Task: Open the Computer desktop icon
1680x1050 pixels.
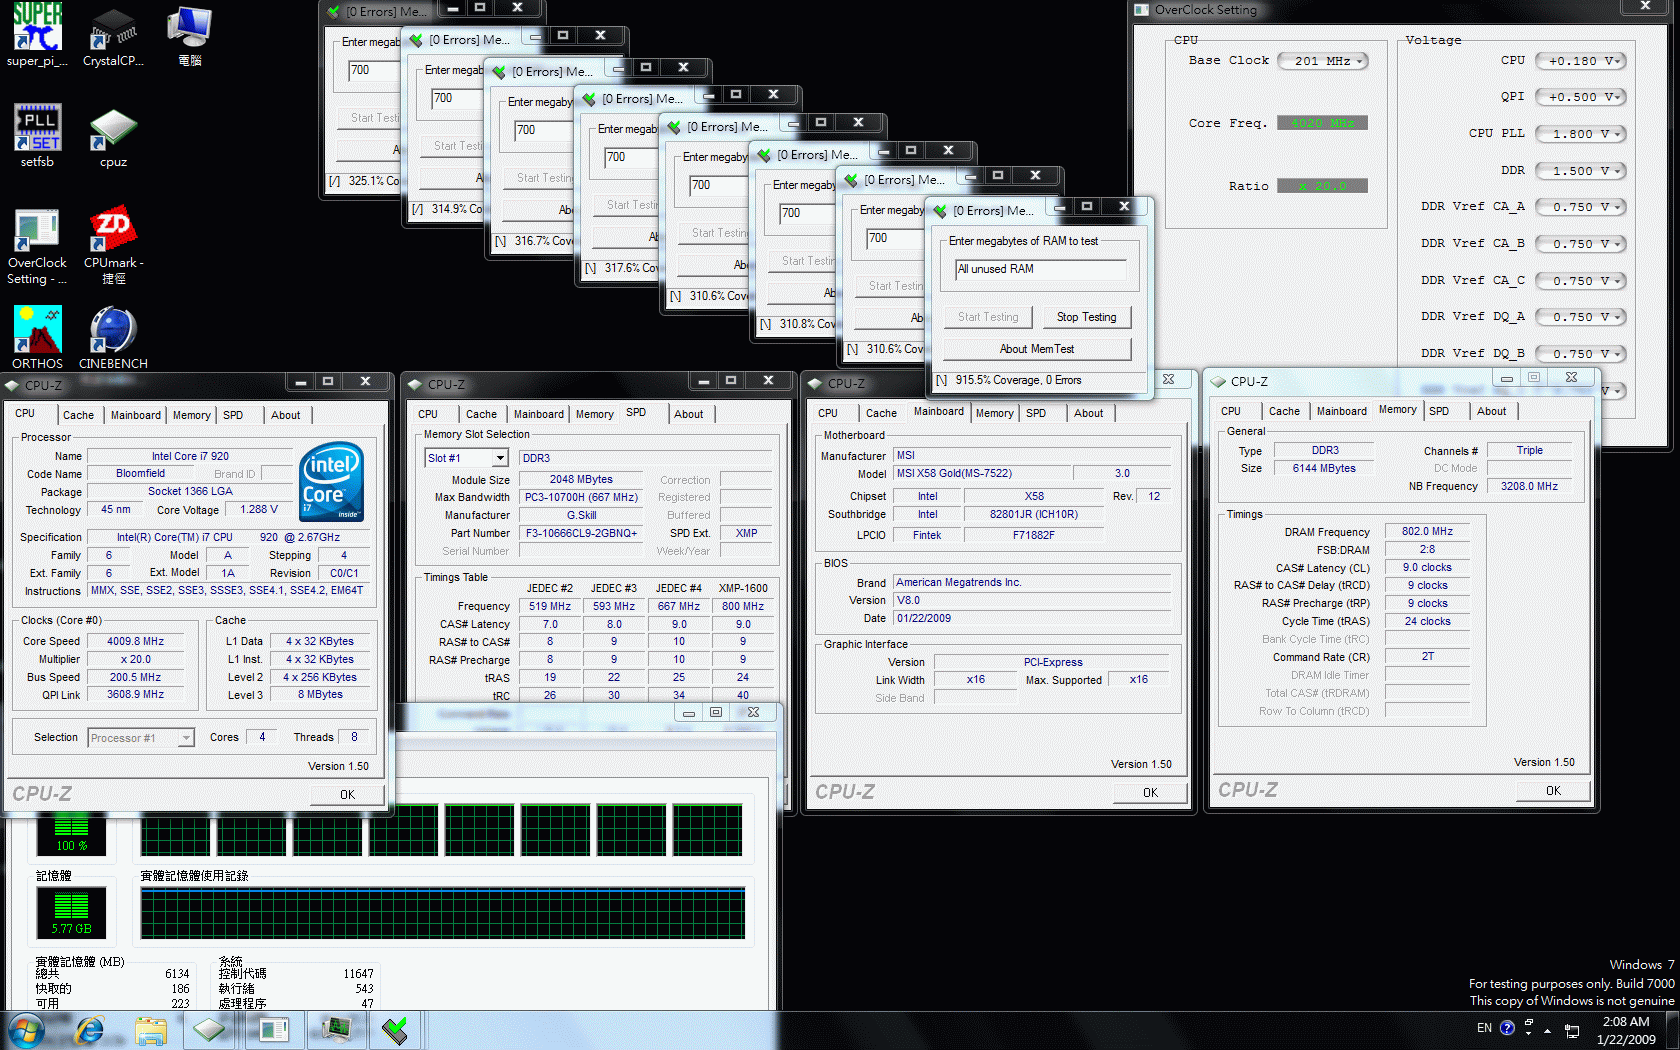Action: pos(189,35)
